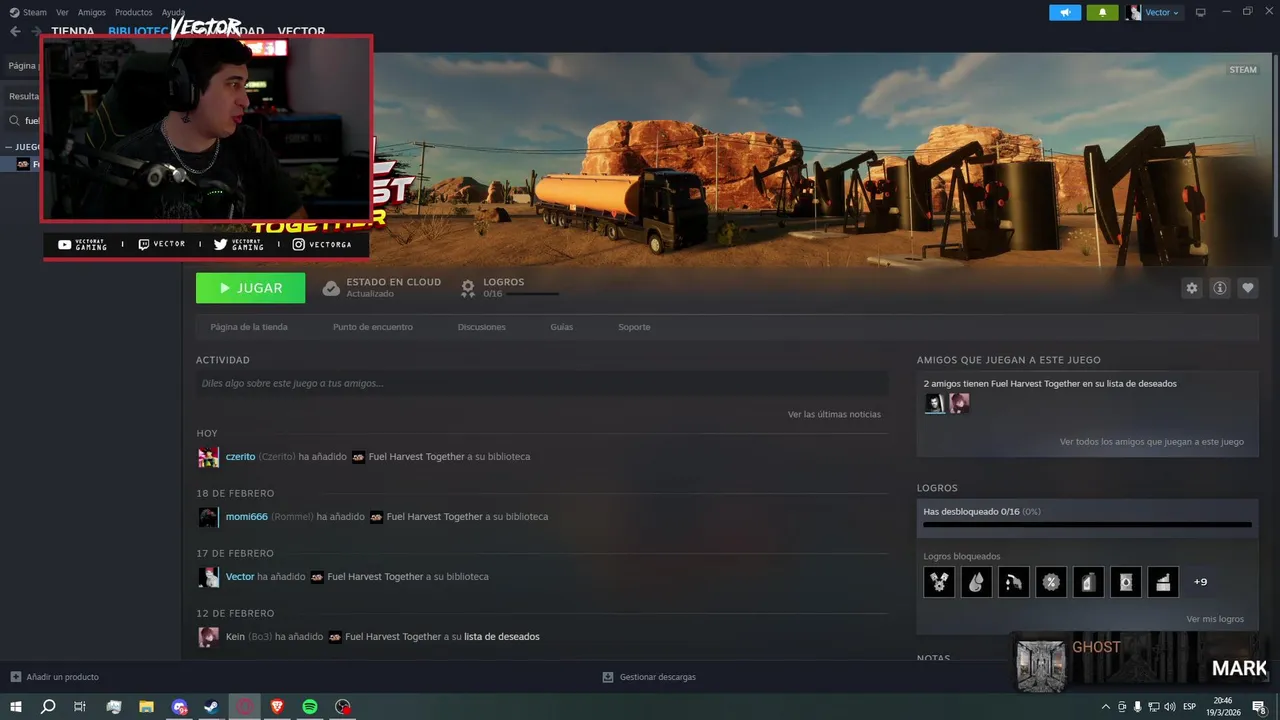Click the percent badge achievement icon

tap(1051, 582)
